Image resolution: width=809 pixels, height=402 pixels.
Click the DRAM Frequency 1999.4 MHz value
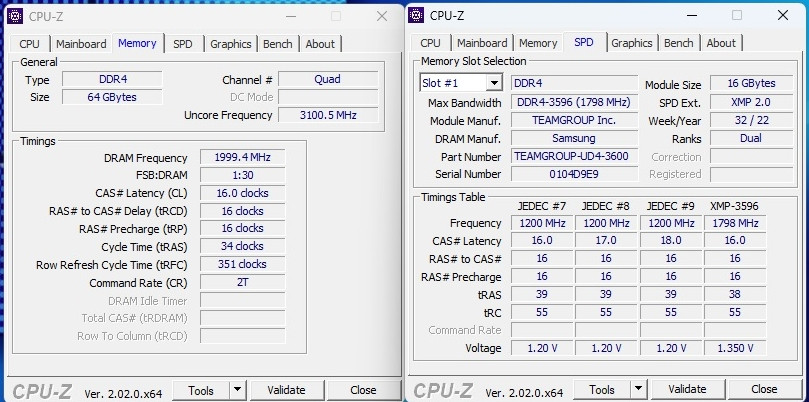242,157
